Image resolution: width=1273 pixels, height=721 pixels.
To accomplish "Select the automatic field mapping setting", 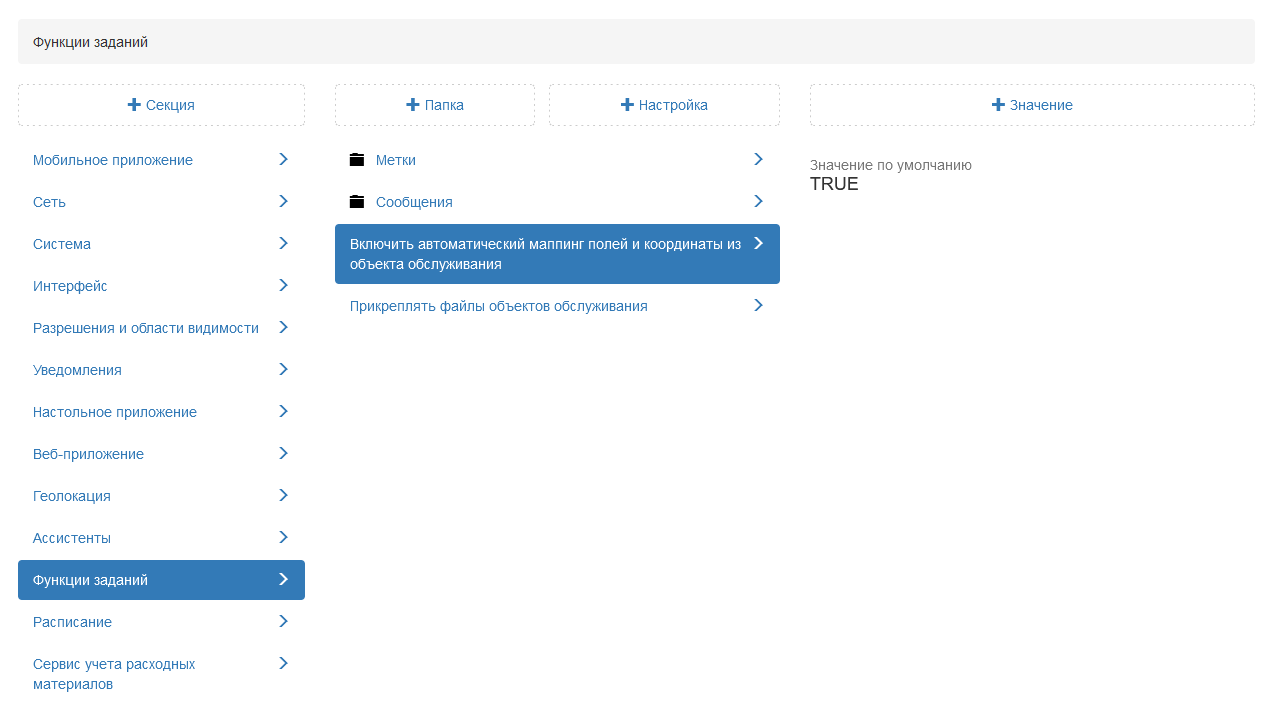I will 545,254.
